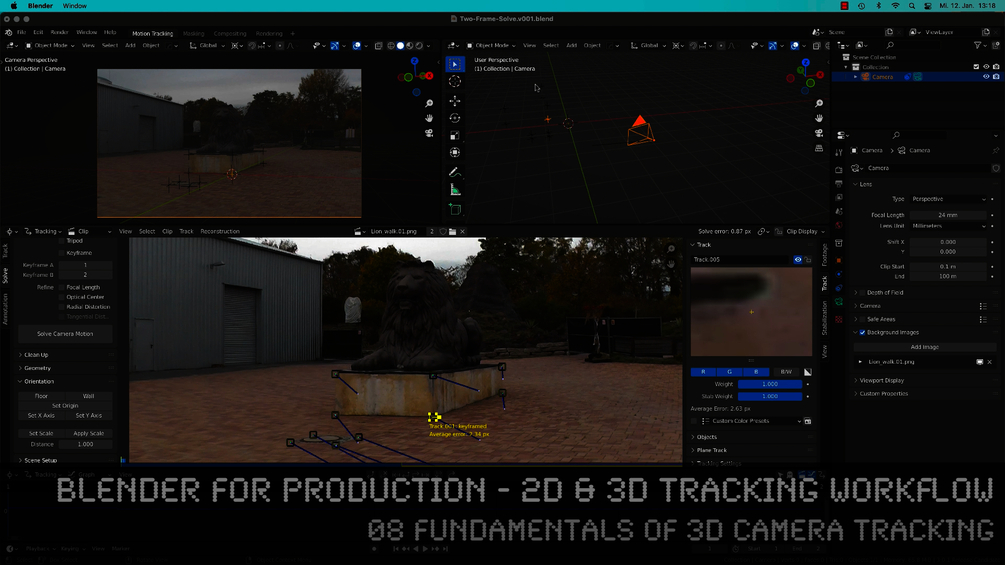
Task: Open macOS Wi-Fi status menu
Action: click(x=895, y=6)
